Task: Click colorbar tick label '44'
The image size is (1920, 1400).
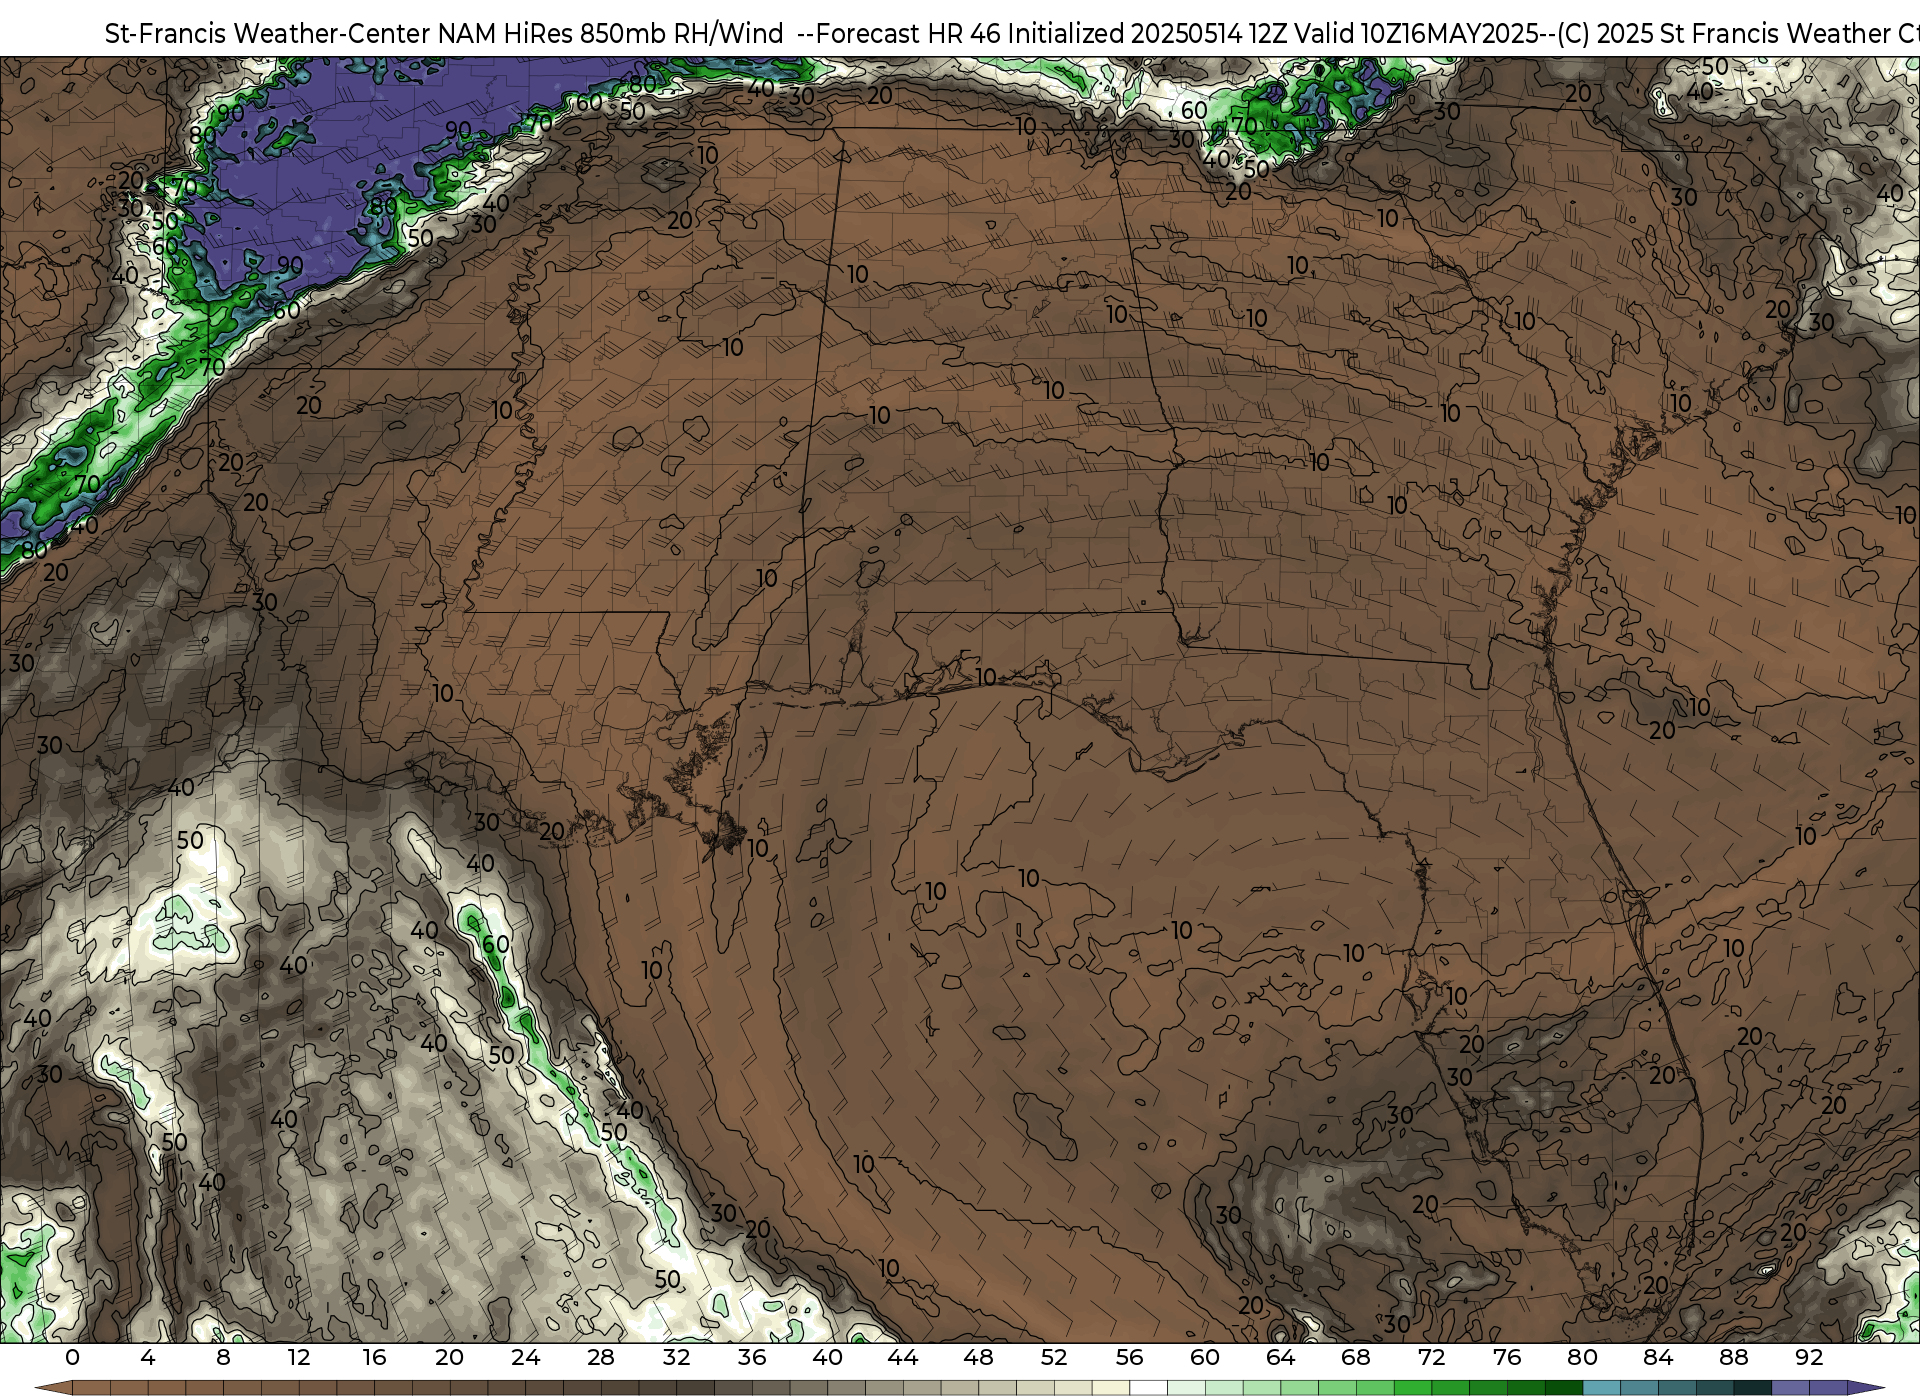Action: (x=903, y=1357)
